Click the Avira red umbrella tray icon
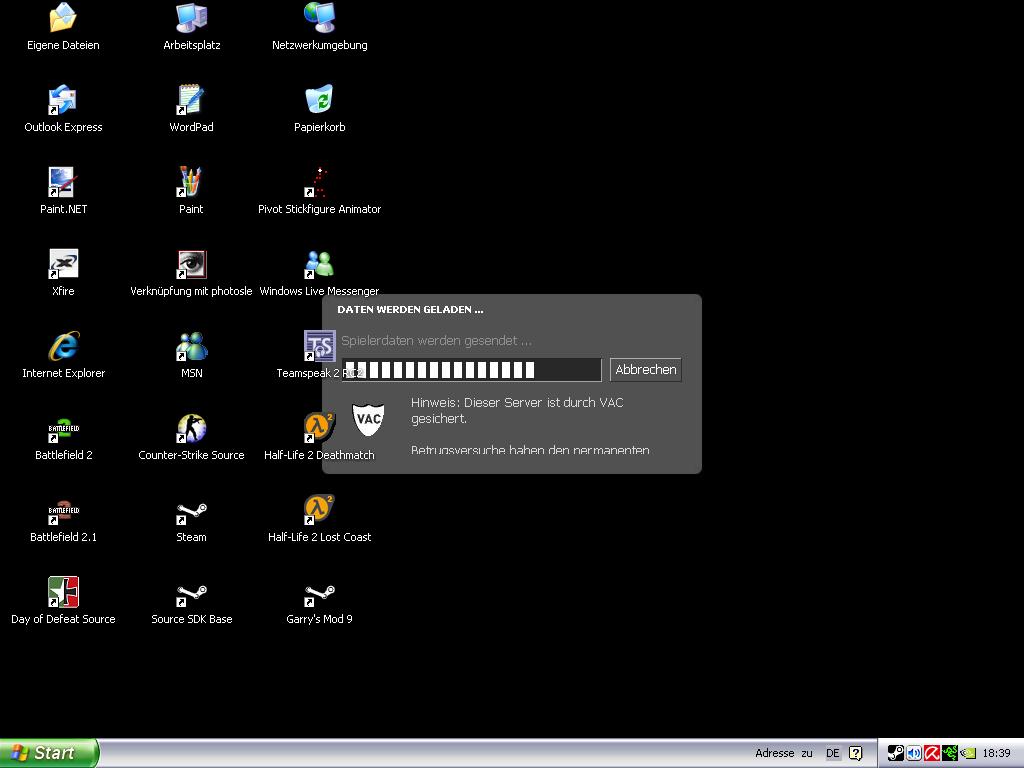 [932, 753]
